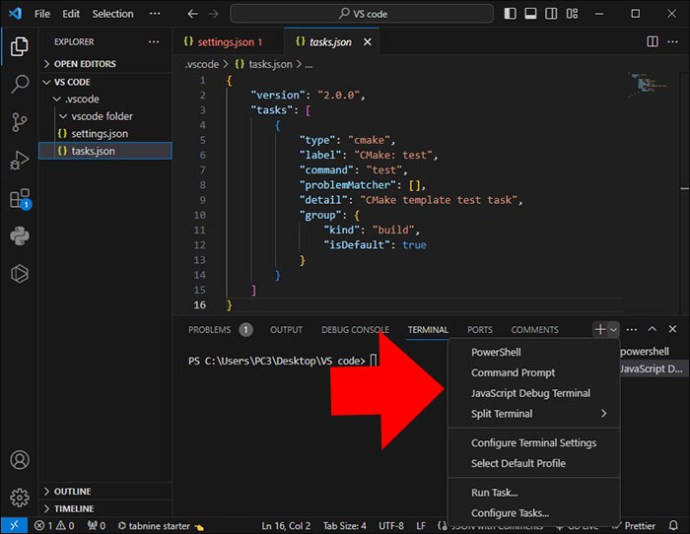Open the Selection menu

click(x=113, y=14)
